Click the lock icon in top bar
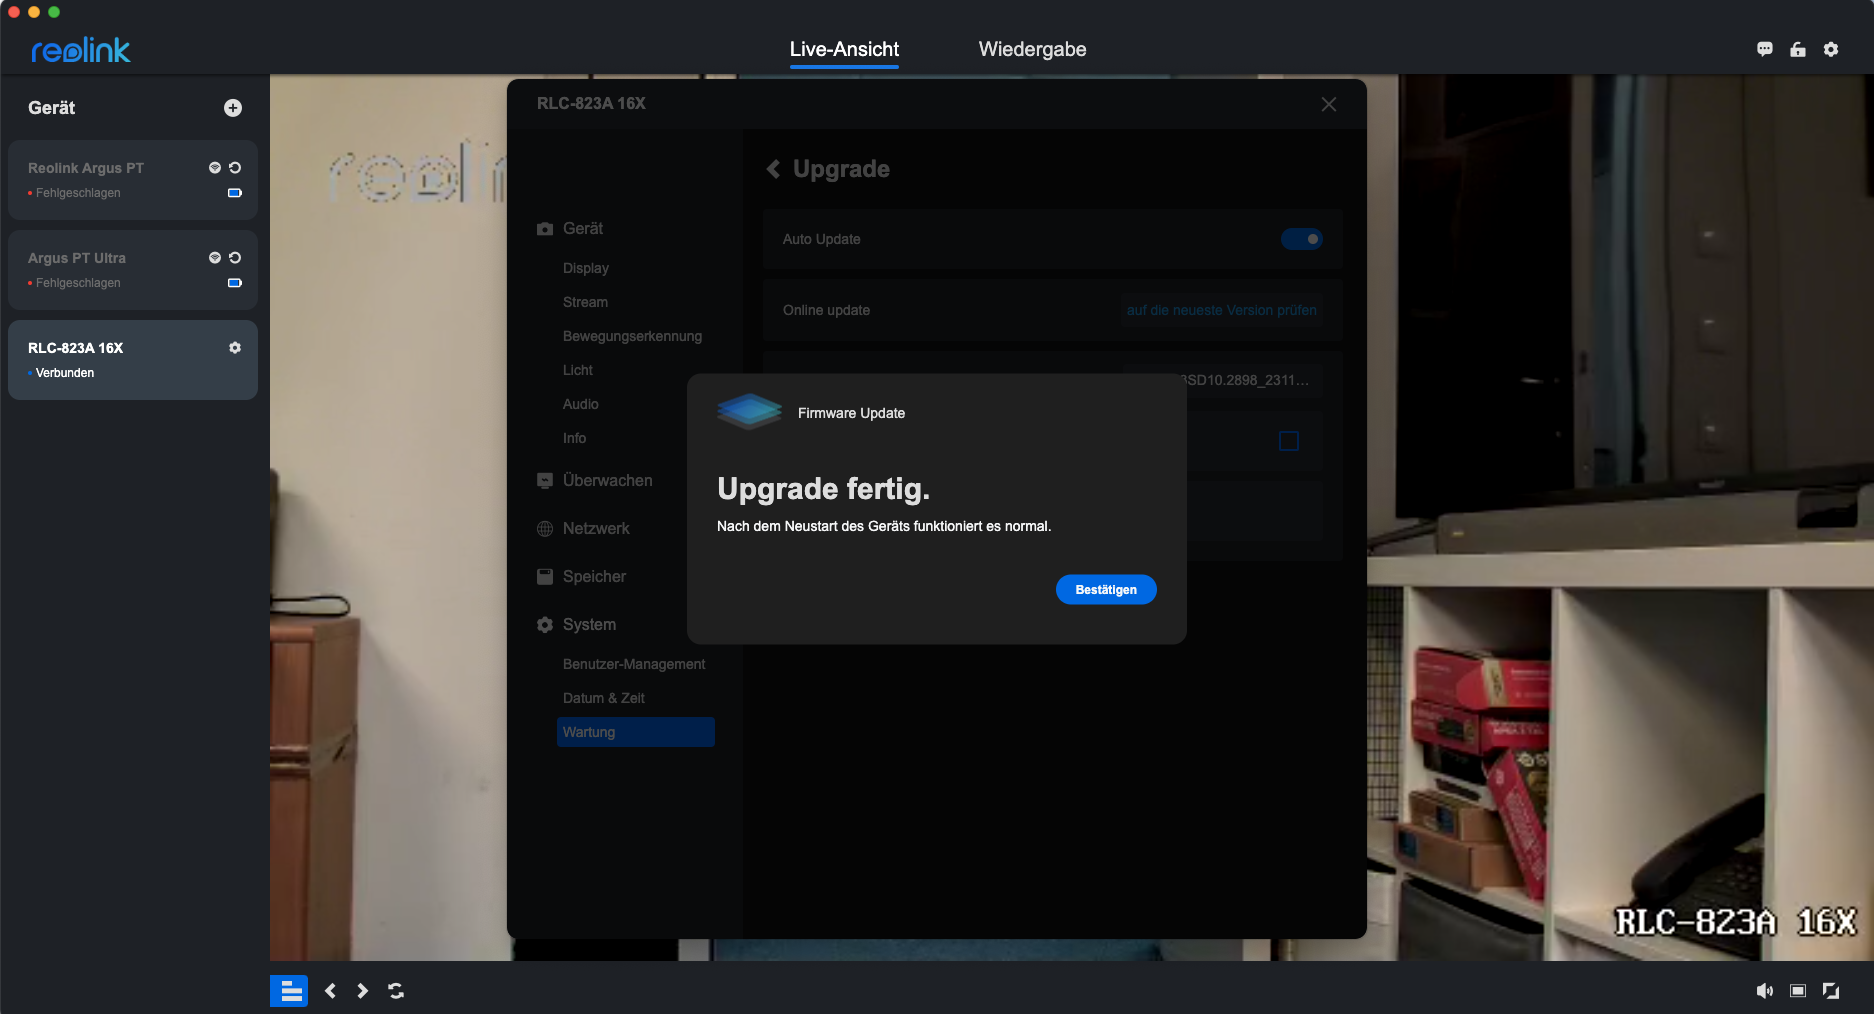Viewport: 1874px width, 1014px height. (1798, 49)
